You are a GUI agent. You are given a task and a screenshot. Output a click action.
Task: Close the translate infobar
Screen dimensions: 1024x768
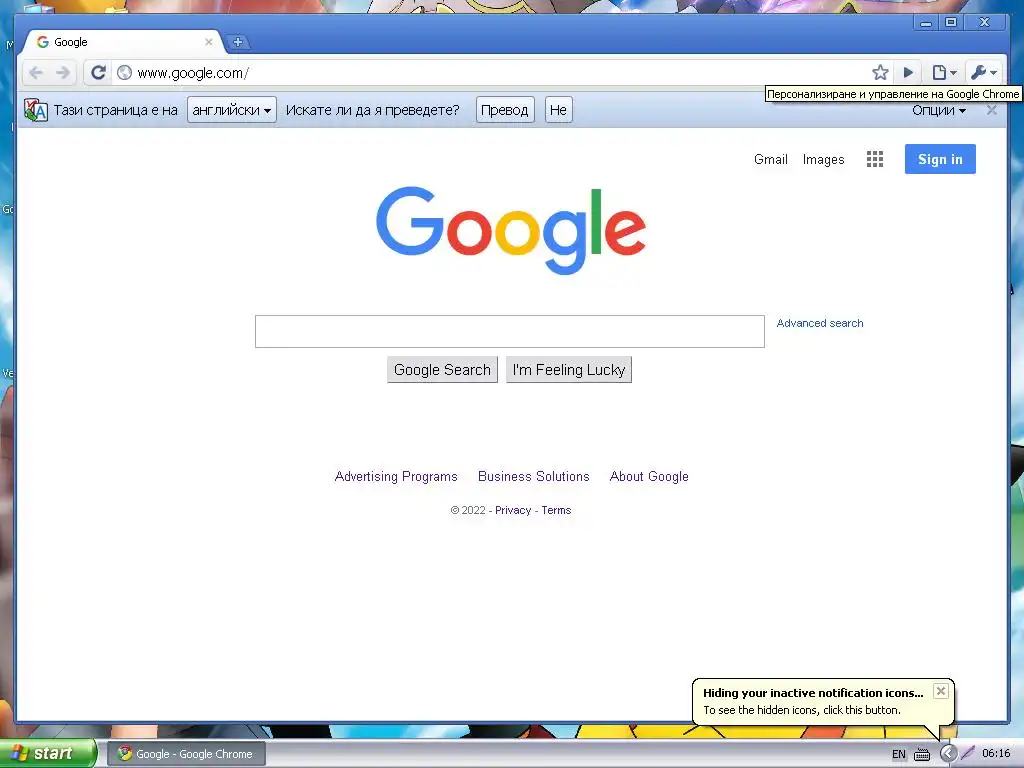point(991,110)
